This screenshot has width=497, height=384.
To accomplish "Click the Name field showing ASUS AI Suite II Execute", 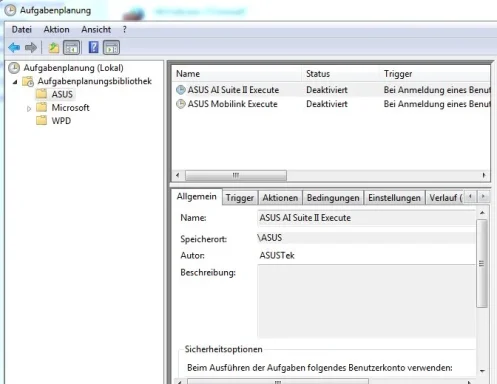I will (x=366, y=218).
